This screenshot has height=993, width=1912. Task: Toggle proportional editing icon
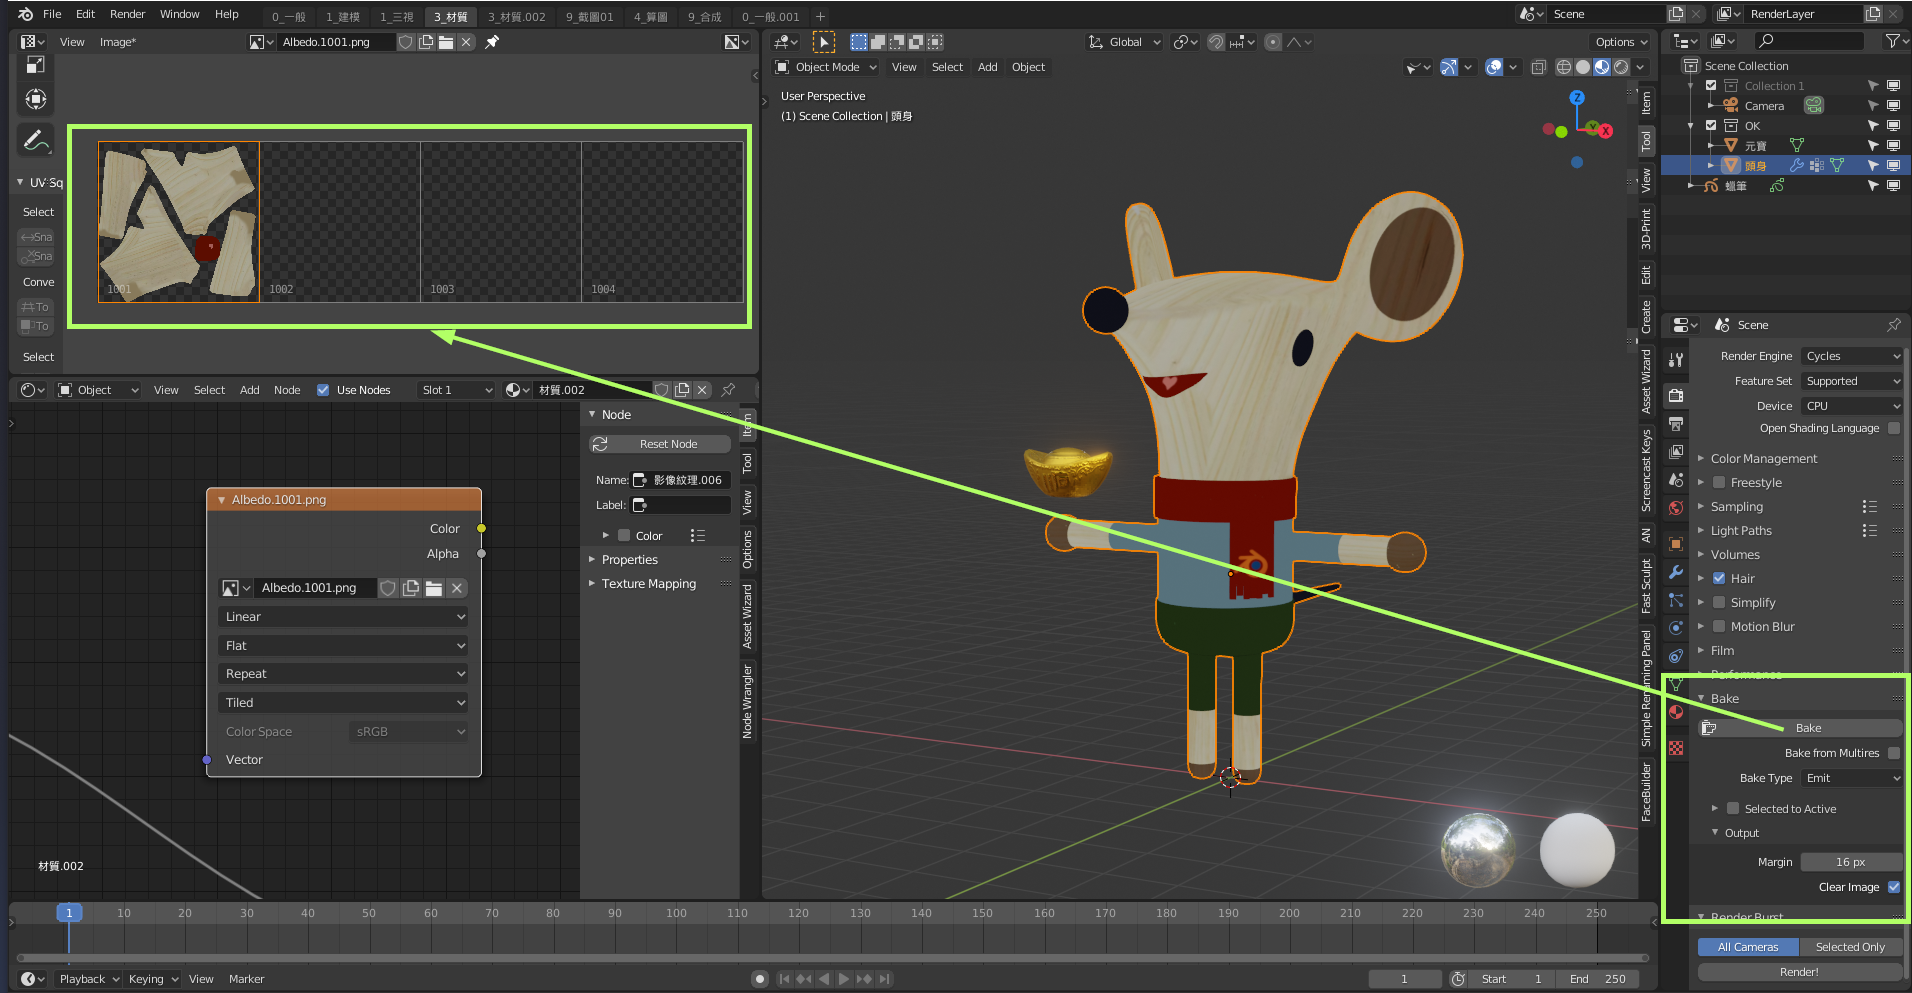point(1273,42)
